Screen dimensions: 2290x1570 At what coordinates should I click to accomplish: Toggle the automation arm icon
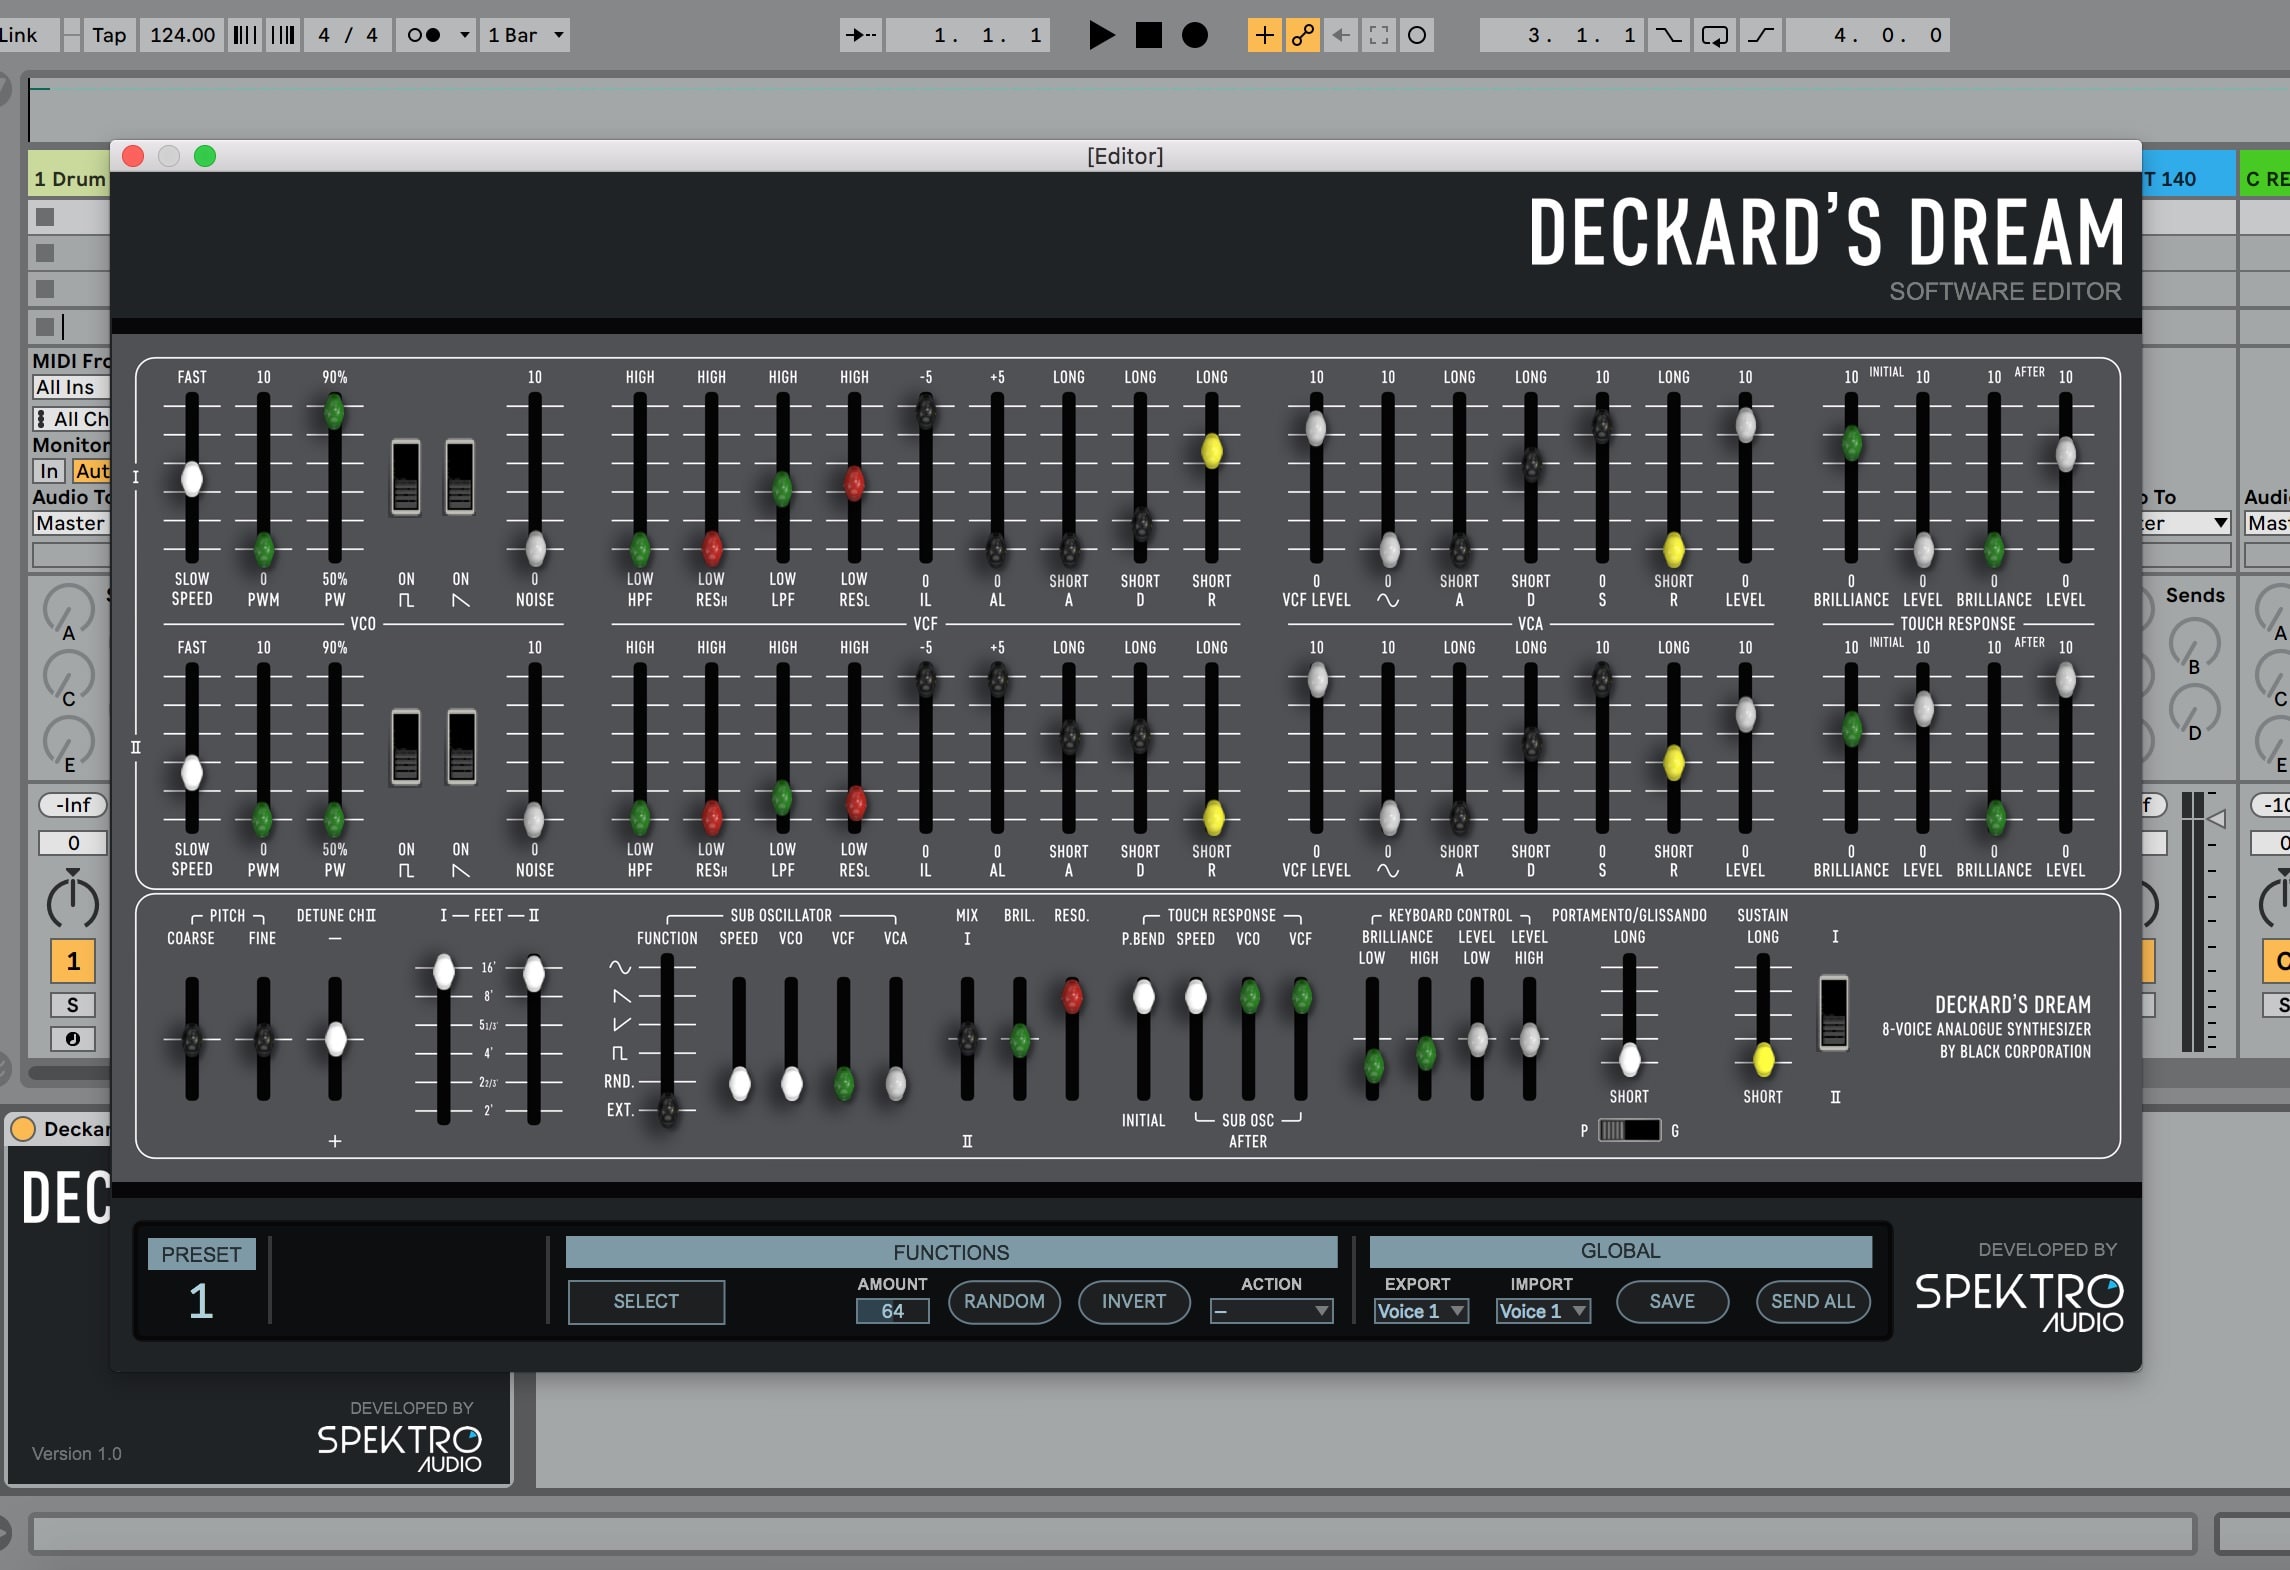1302,36
